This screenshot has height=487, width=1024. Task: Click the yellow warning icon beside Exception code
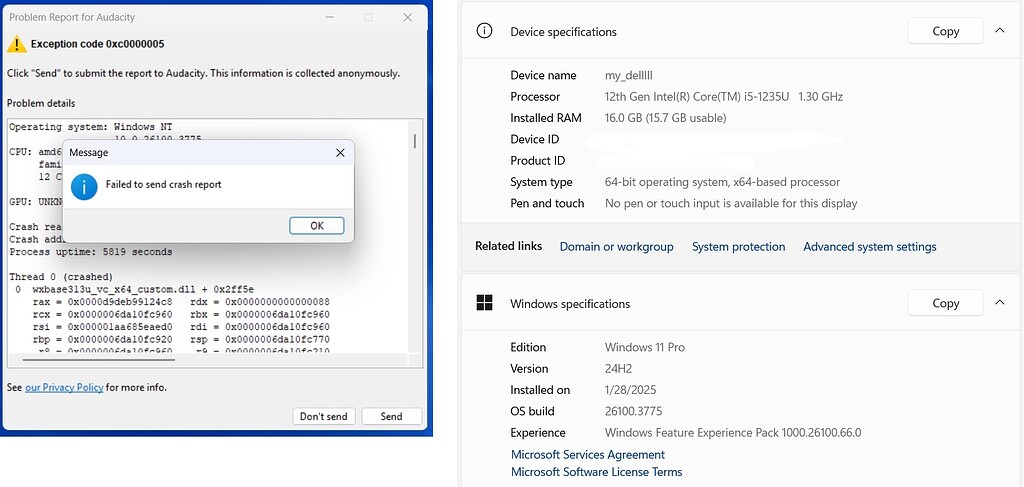coord(16,44)
